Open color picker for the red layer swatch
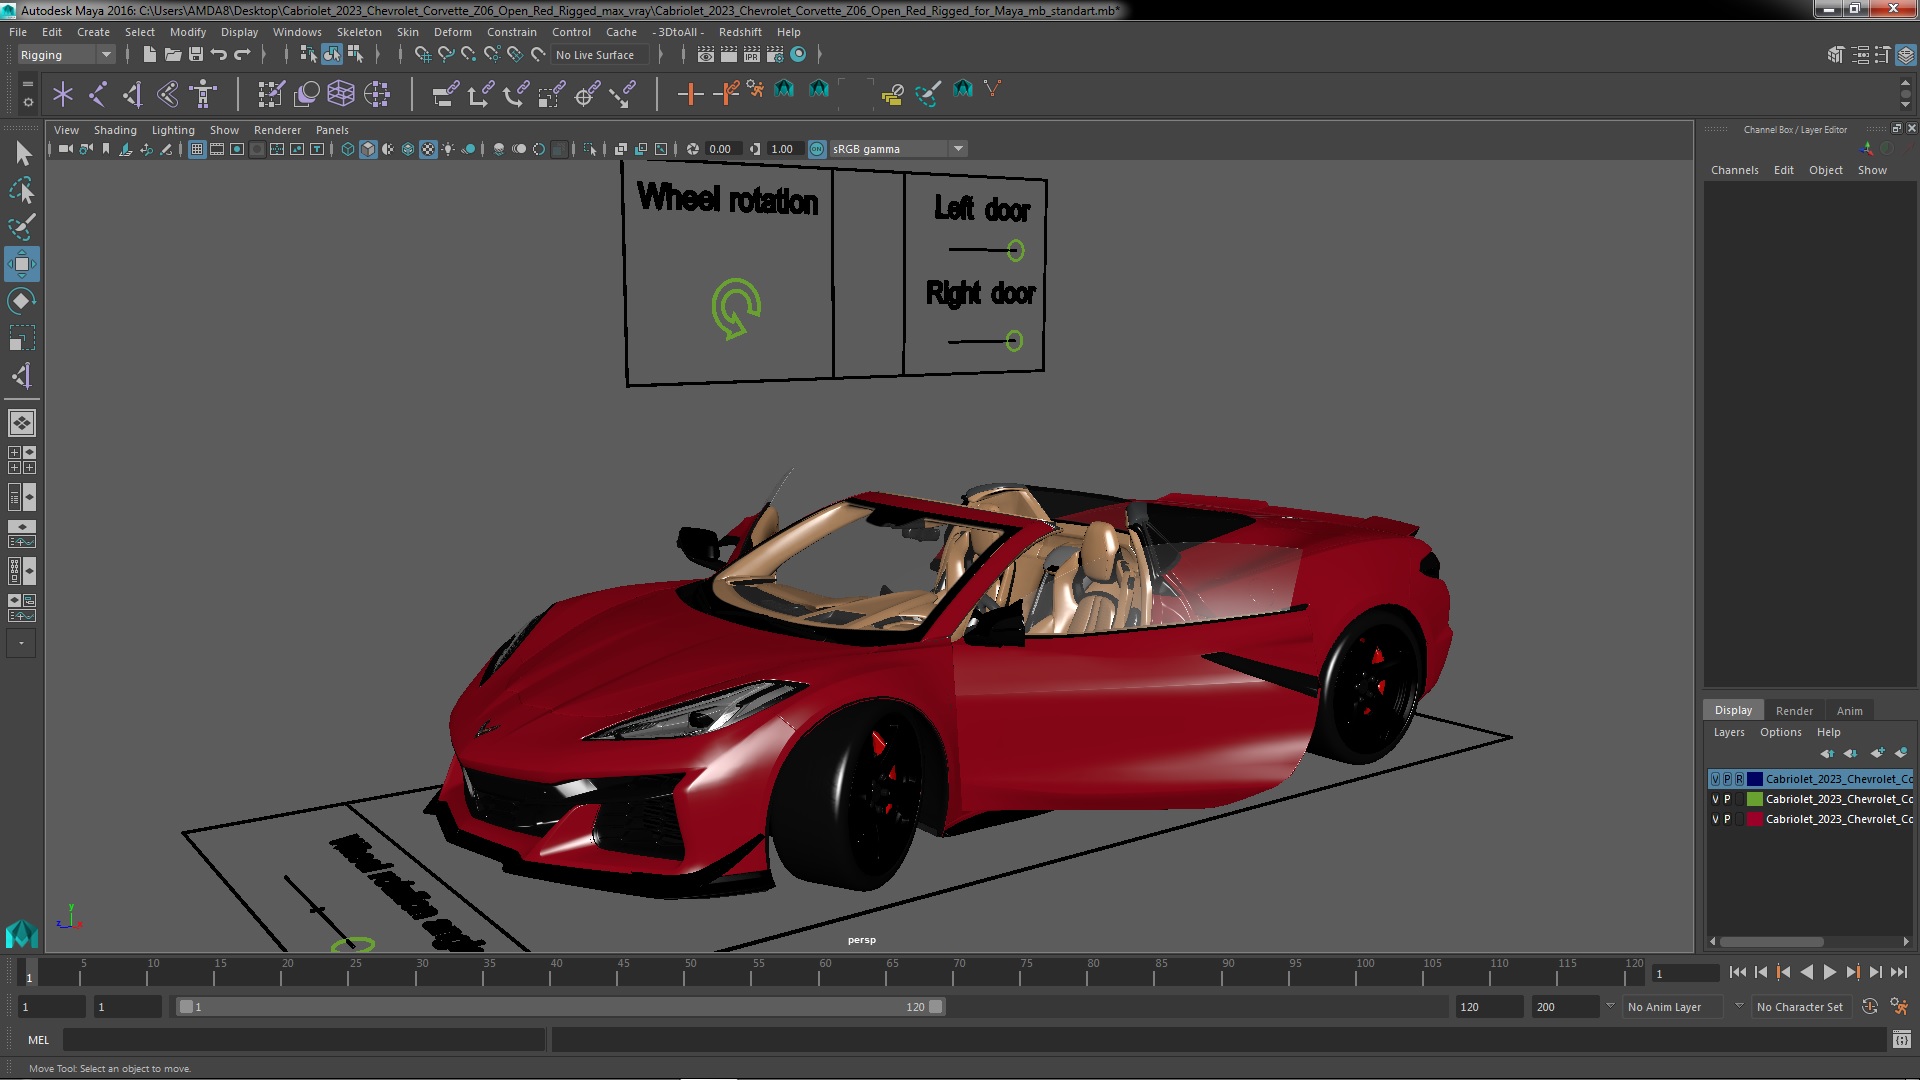This screenshot has width=1920, height=1080. 1754,819
